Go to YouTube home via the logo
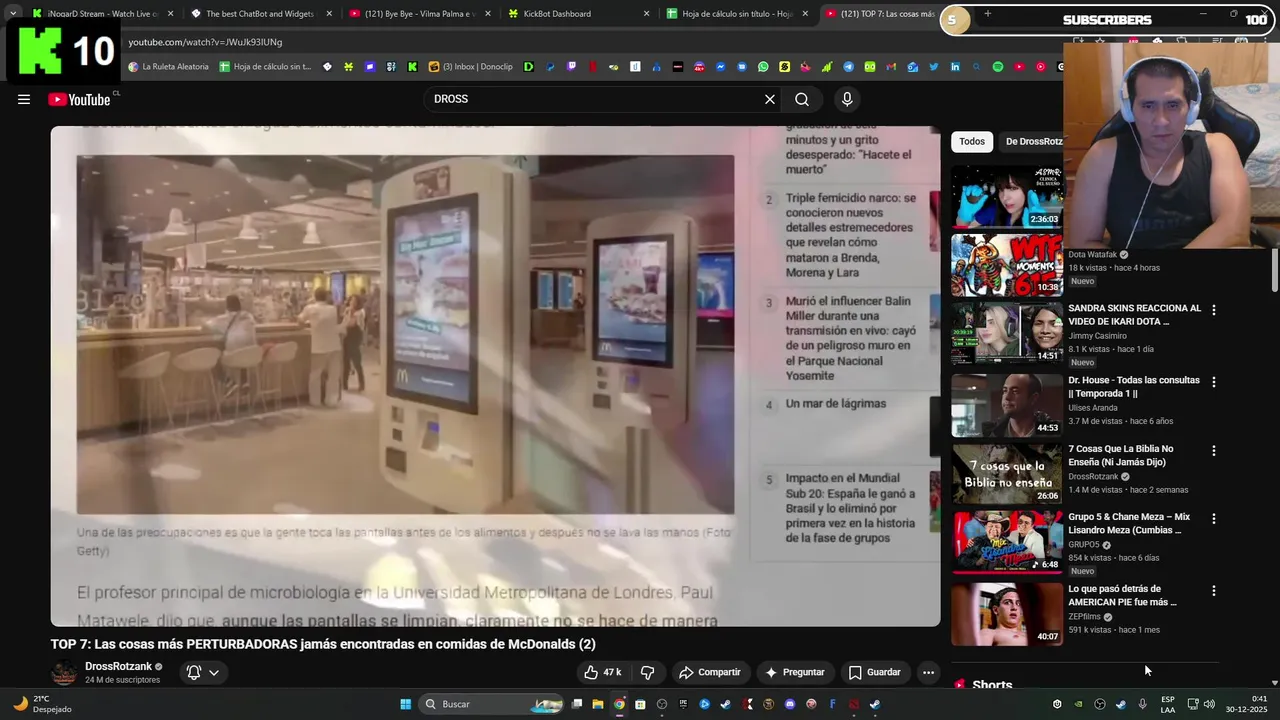 click(79, 99)
